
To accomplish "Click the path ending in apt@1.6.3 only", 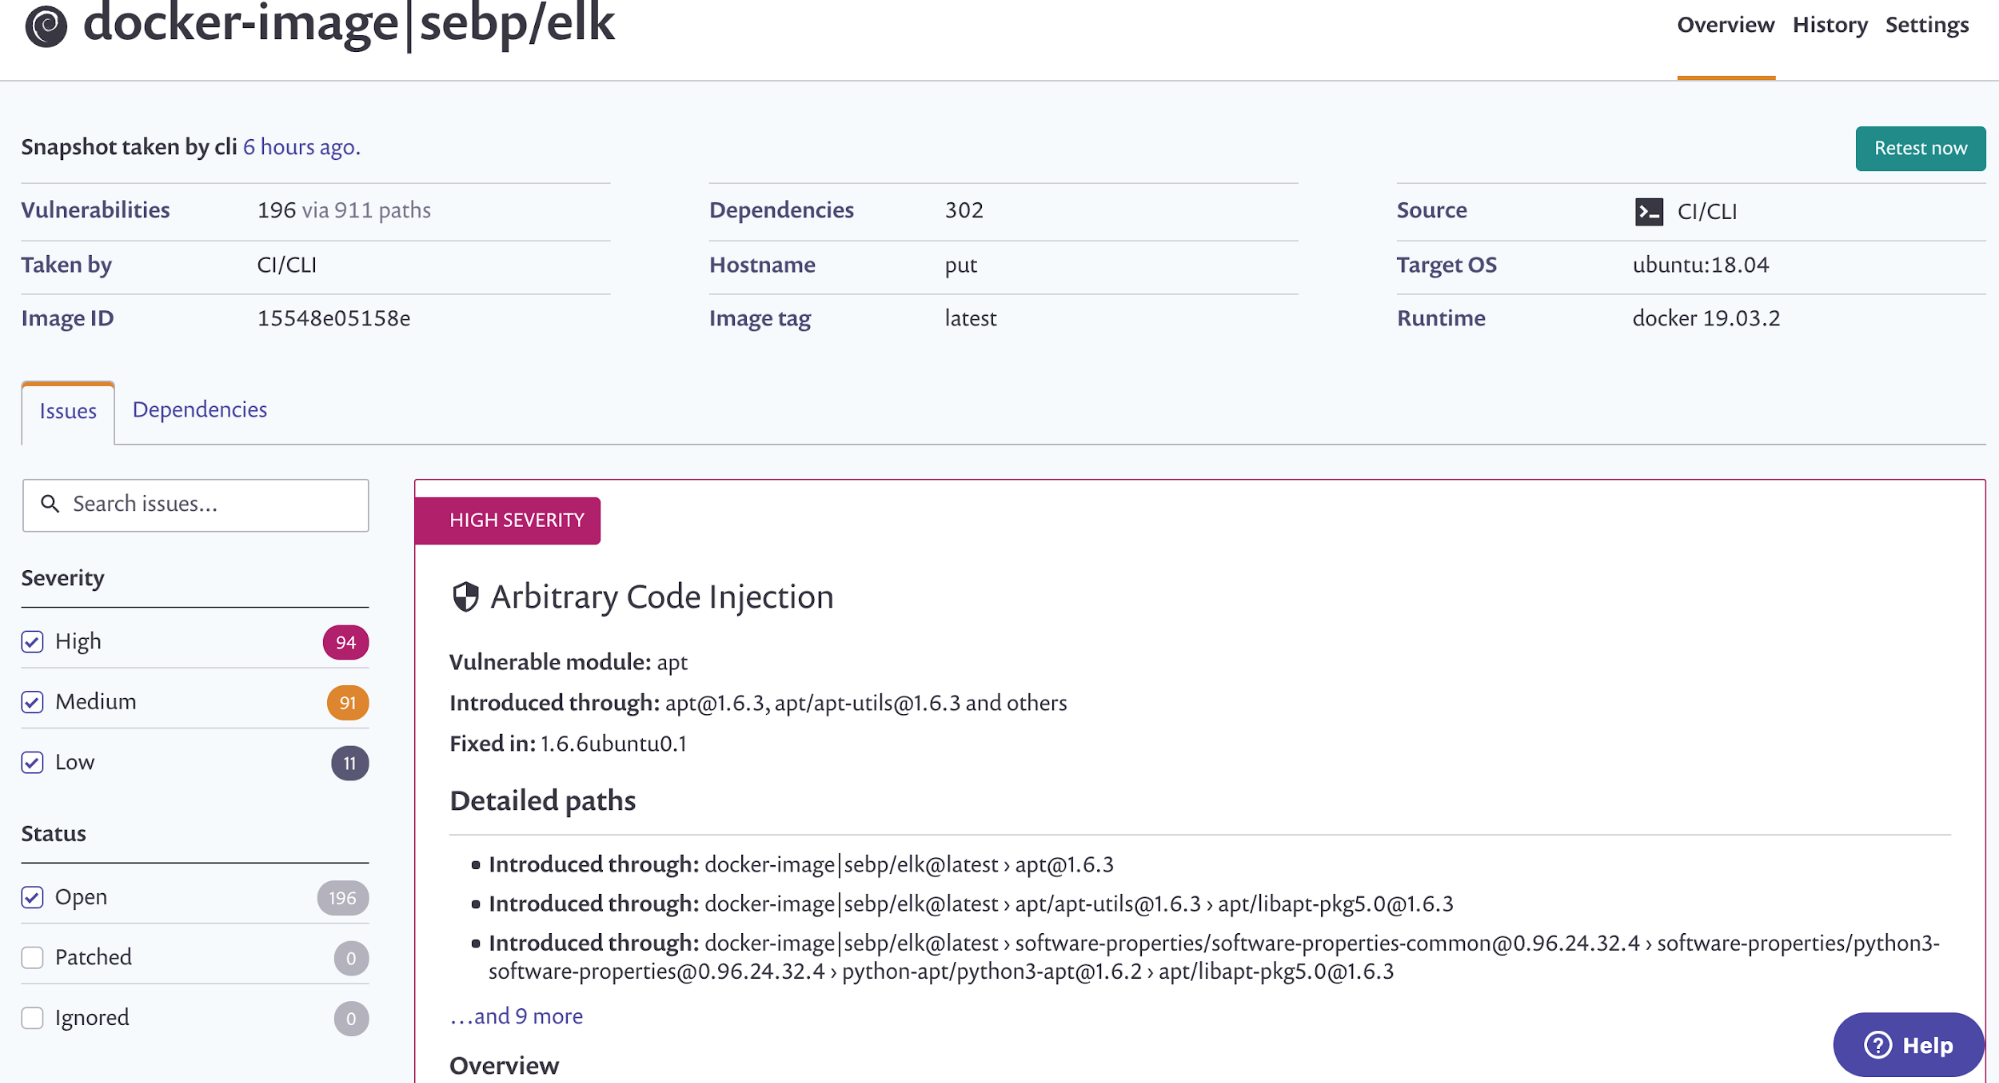I will [x=801, y=865].
